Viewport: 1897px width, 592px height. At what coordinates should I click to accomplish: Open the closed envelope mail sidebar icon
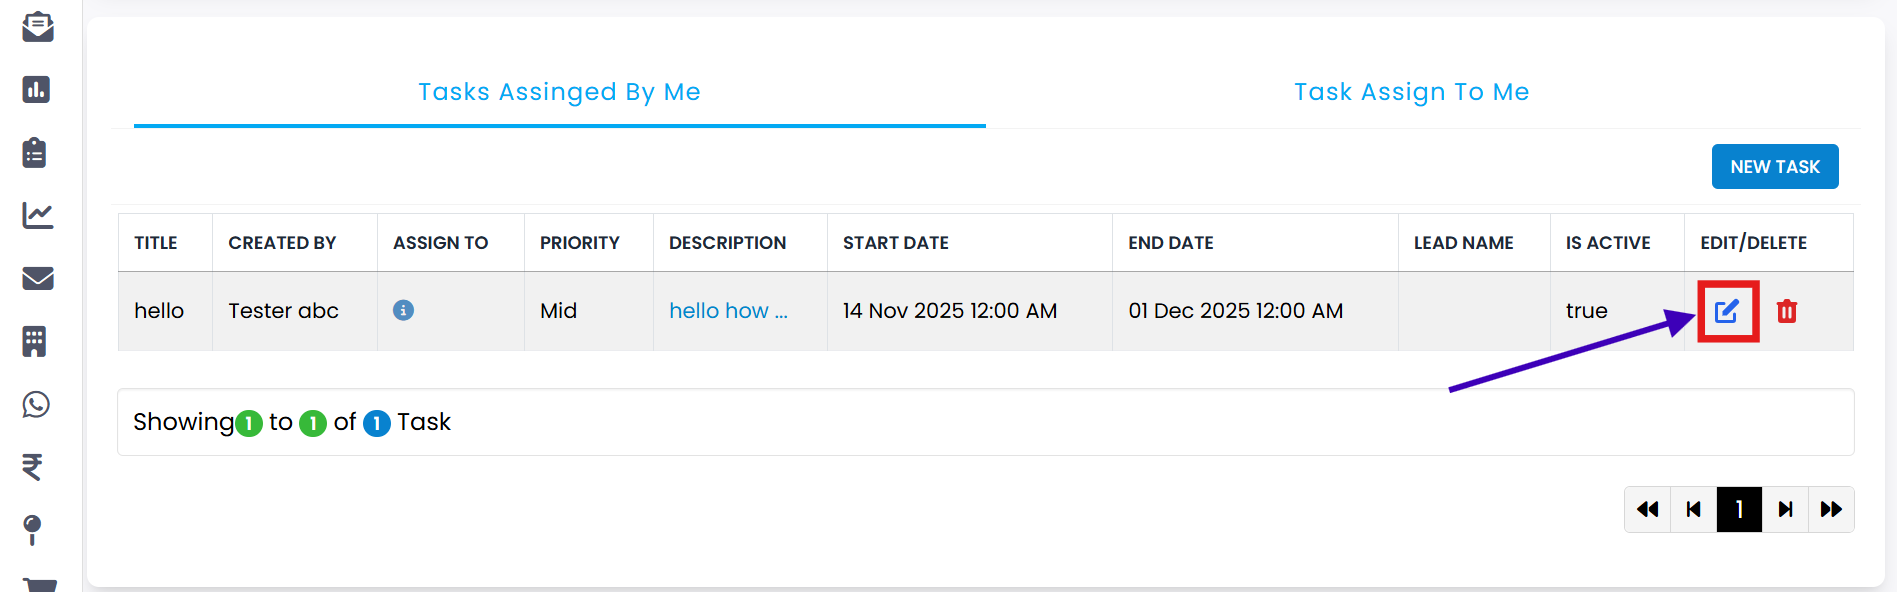(37, 278)
